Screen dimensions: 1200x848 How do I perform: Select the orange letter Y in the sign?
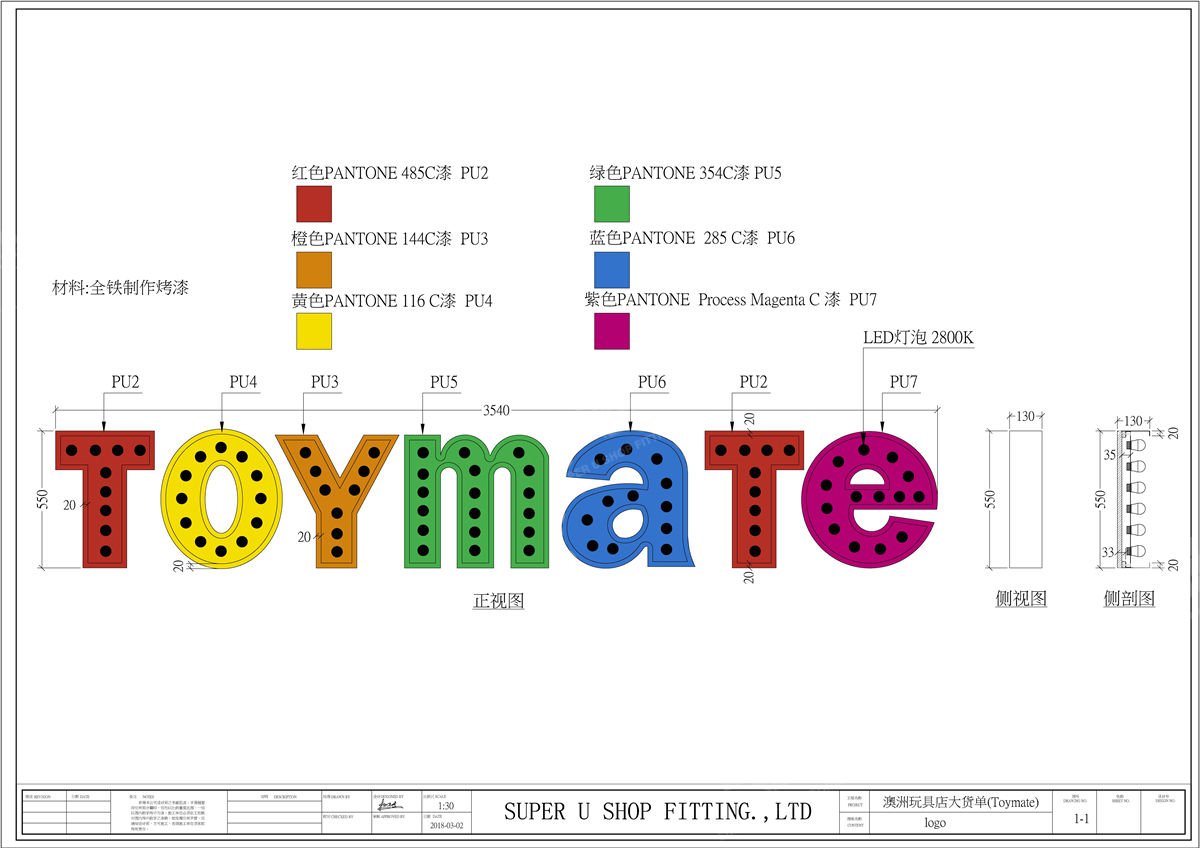pos(337,499)
